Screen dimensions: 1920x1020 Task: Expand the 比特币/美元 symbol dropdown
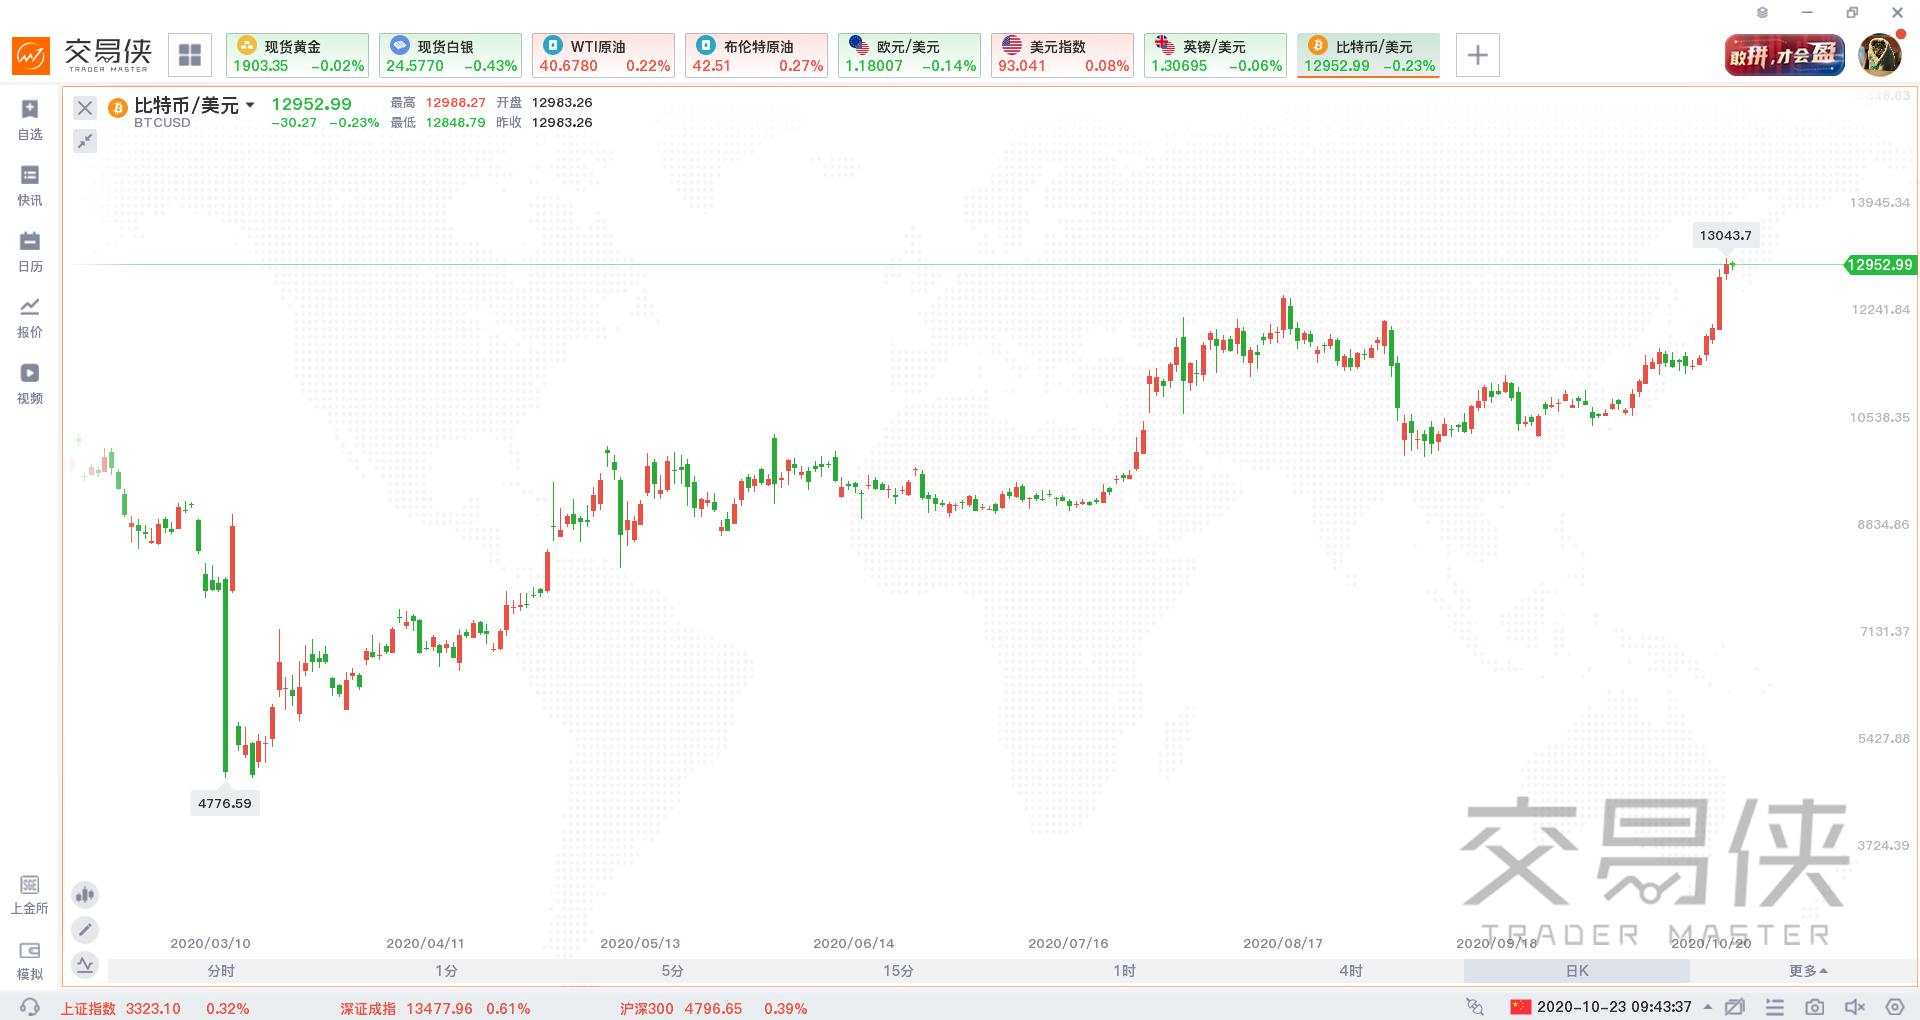(x=250, y=105)
